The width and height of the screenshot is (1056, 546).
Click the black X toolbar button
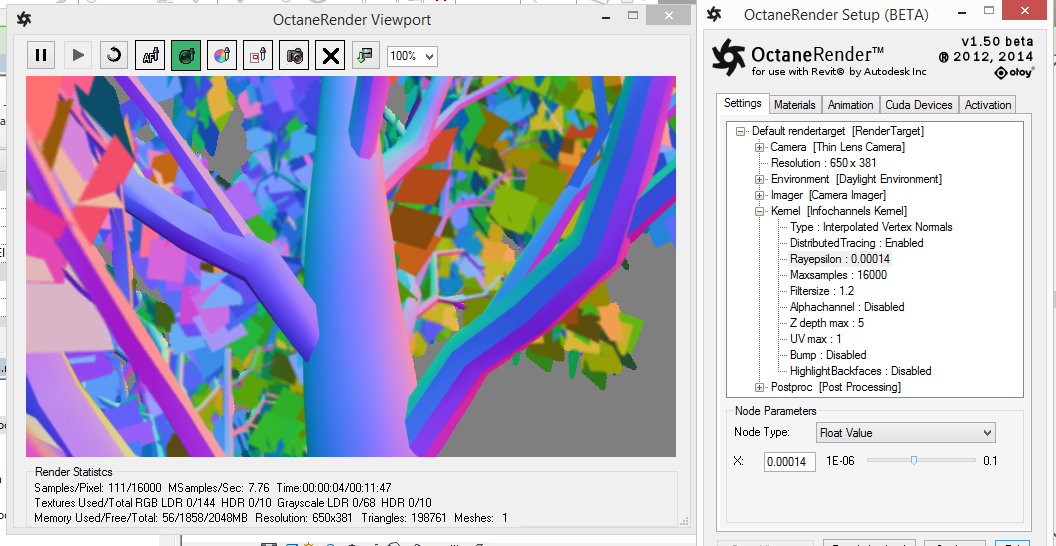[x=331, y=55]
